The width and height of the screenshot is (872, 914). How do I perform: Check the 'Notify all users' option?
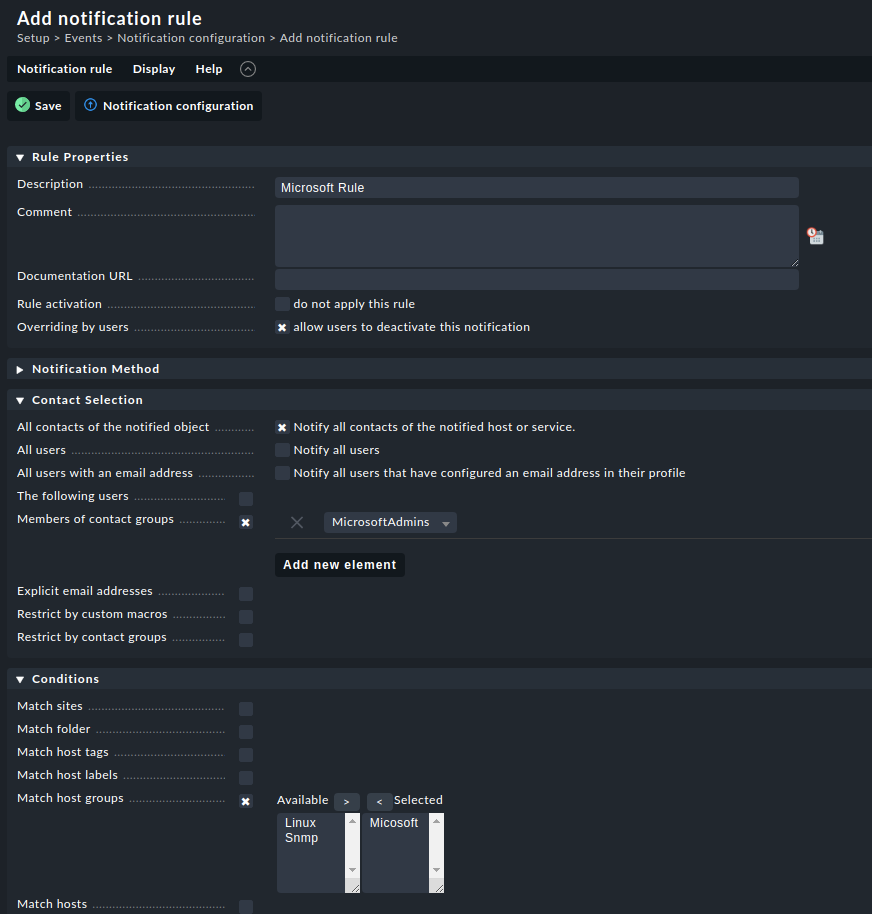pos(282,450)
